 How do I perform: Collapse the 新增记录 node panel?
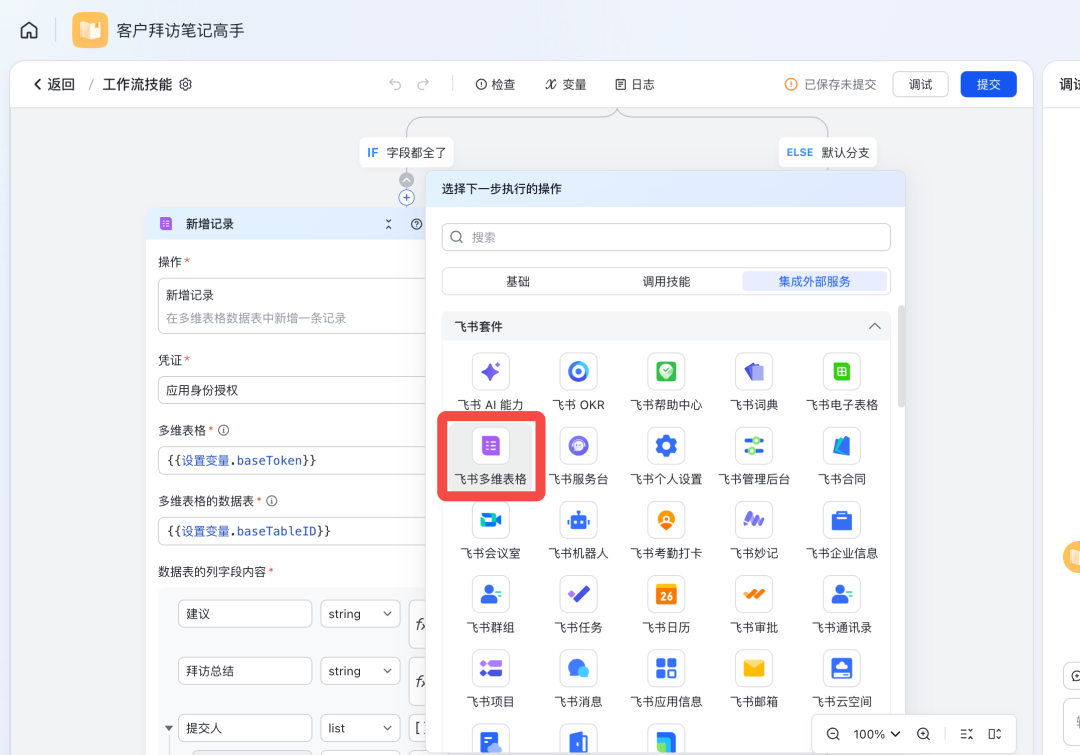(388, 224)
